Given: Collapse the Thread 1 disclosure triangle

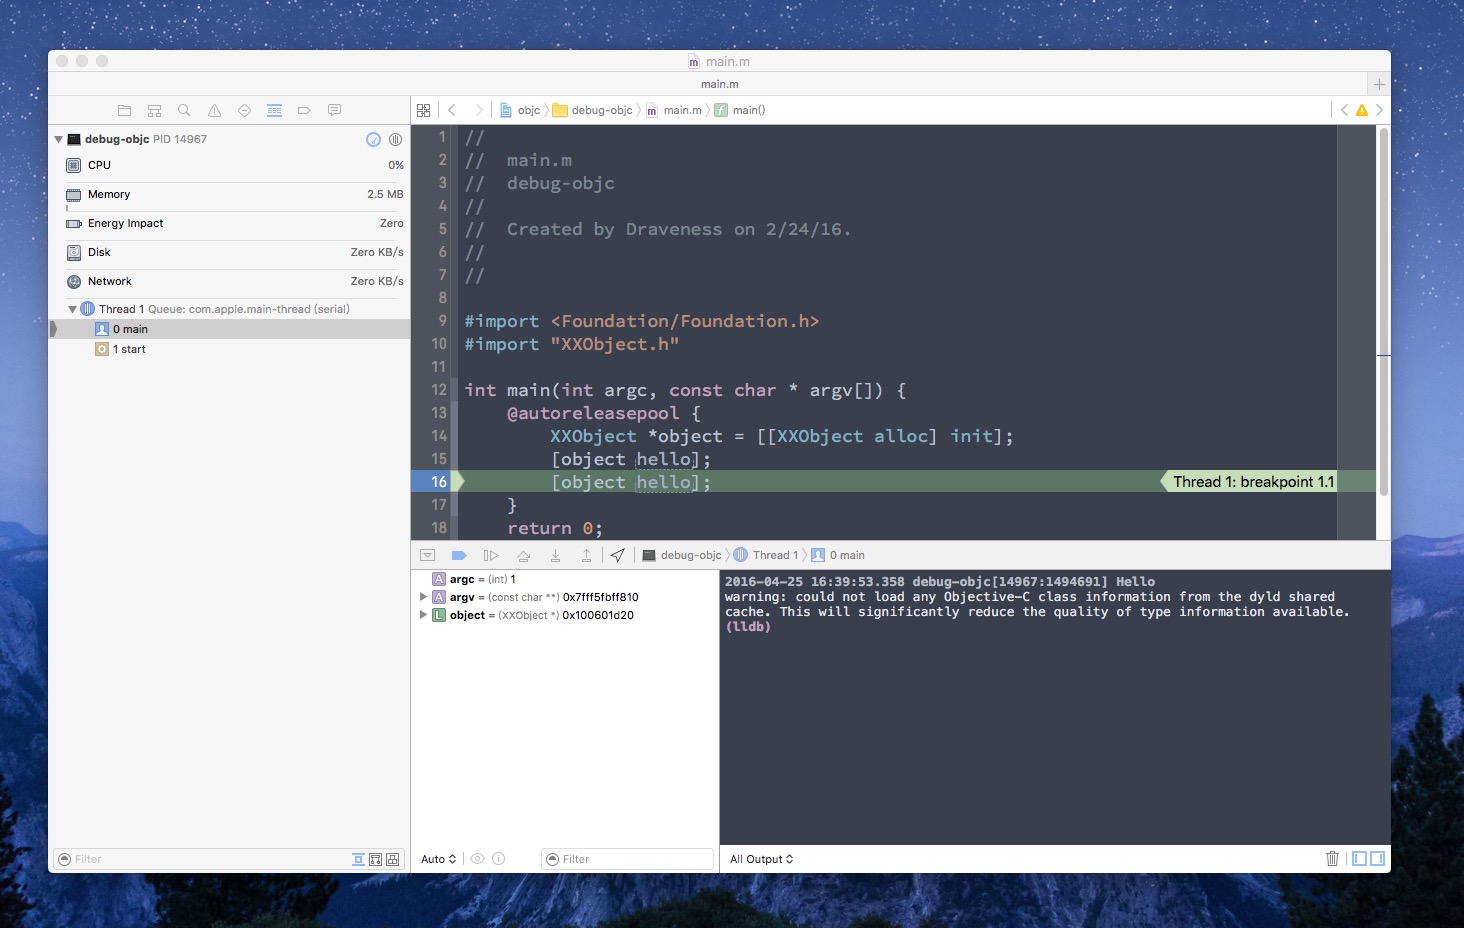Looking at the screenshot, I should click(72, 309).
